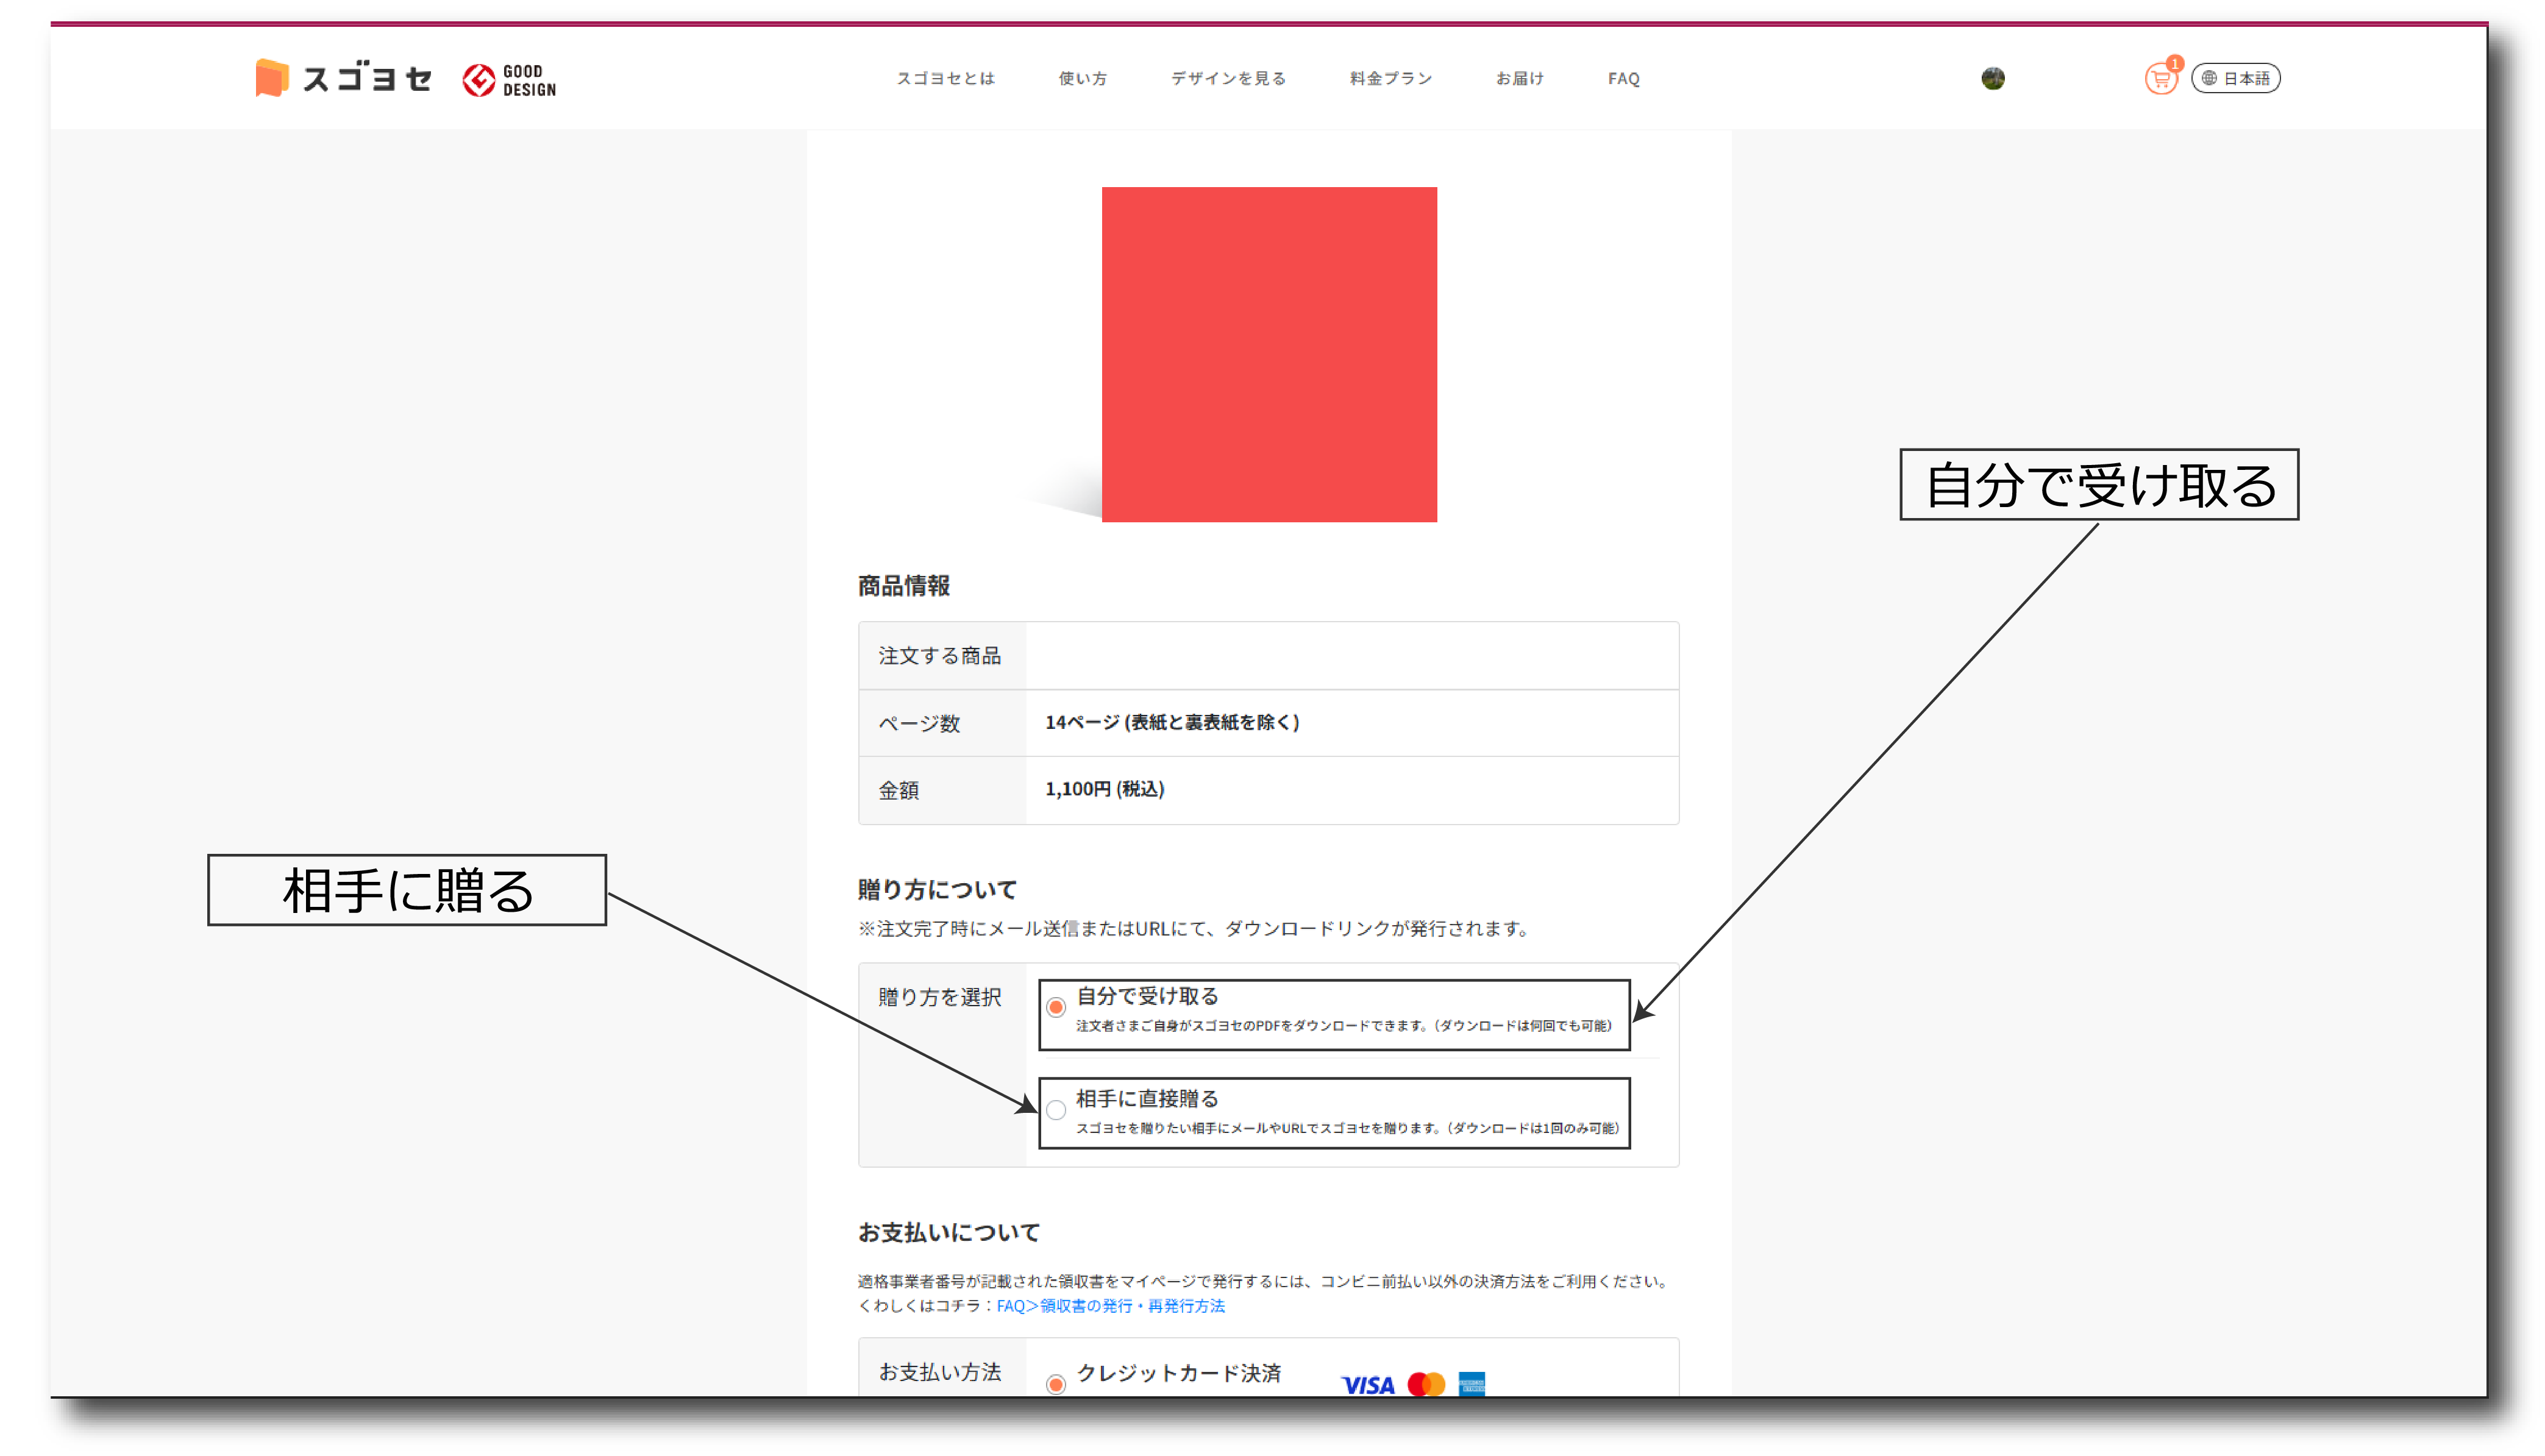
Task: Click the Good Design award badge
Action: [509, 80]
